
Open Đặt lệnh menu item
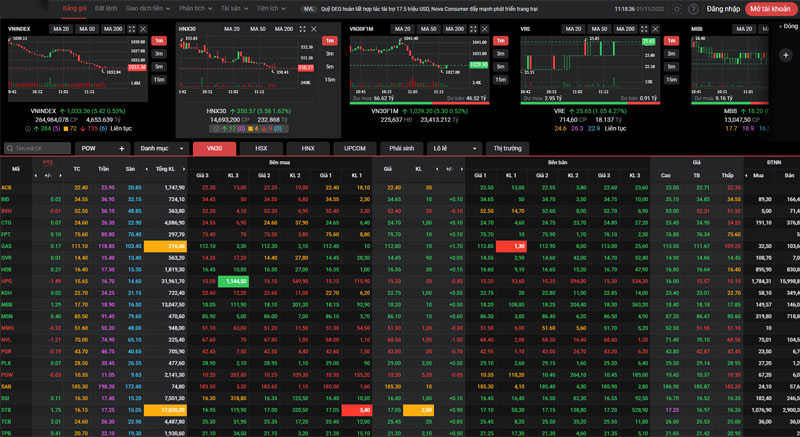pyautogui.click(x=106, y=9)
